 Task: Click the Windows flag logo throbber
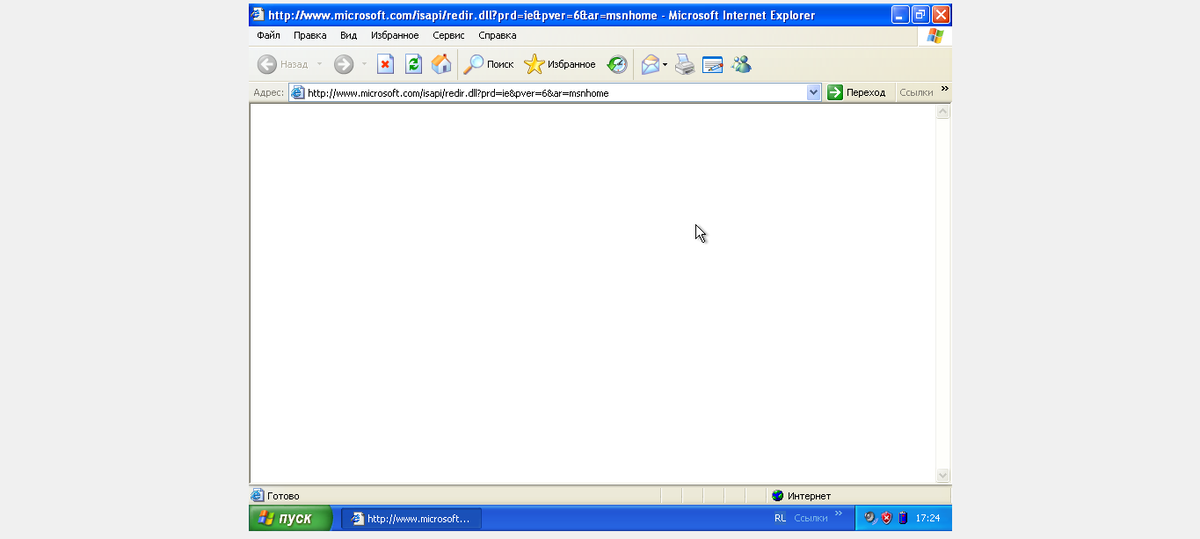(x=935, y=35)
